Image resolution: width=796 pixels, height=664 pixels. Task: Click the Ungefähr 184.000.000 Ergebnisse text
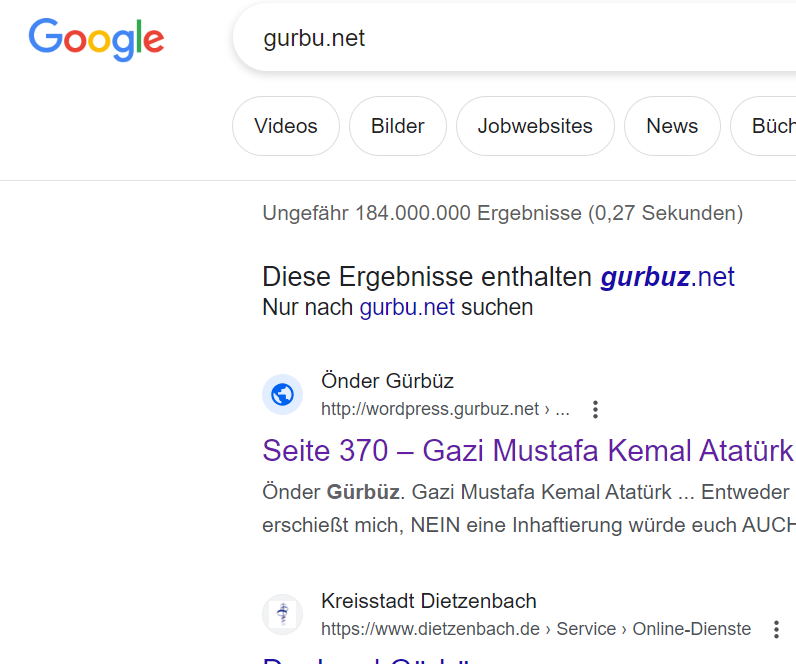tap(503, 213)
